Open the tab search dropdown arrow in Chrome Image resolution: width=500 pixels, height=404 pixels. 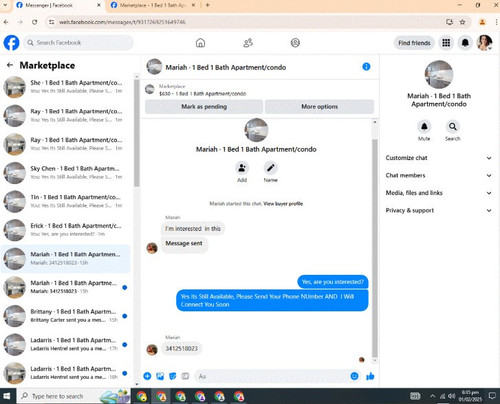[x=5, y=5]
